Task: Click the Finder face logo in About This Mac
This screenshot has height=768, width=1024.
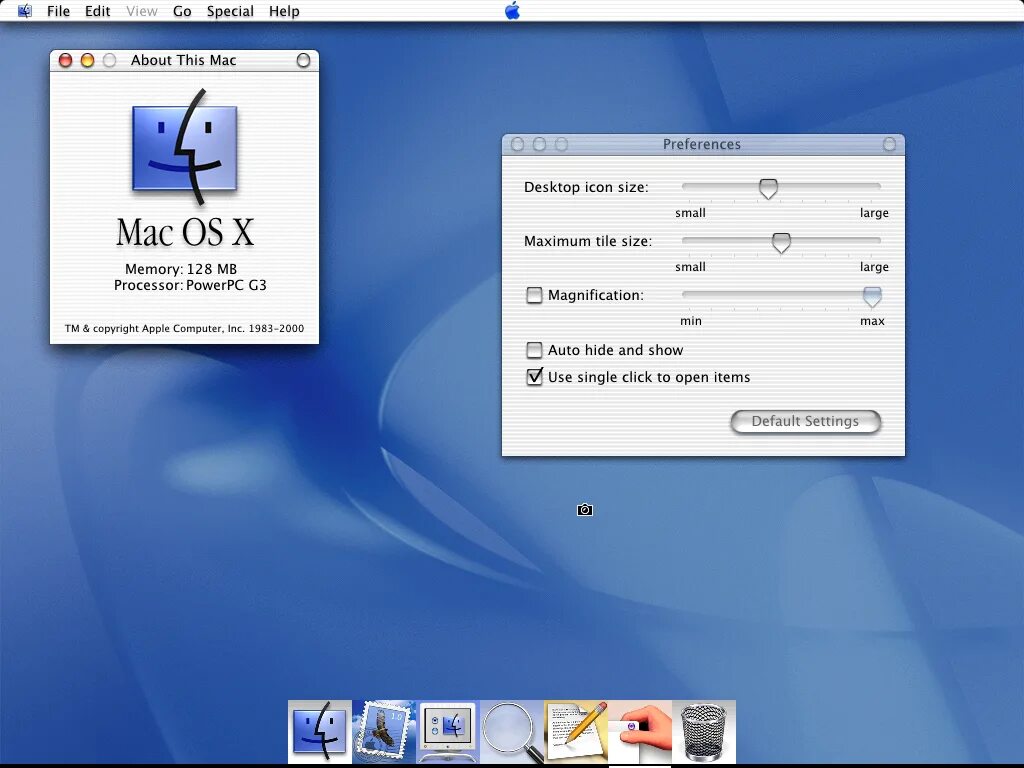Action: click(185, 147)
